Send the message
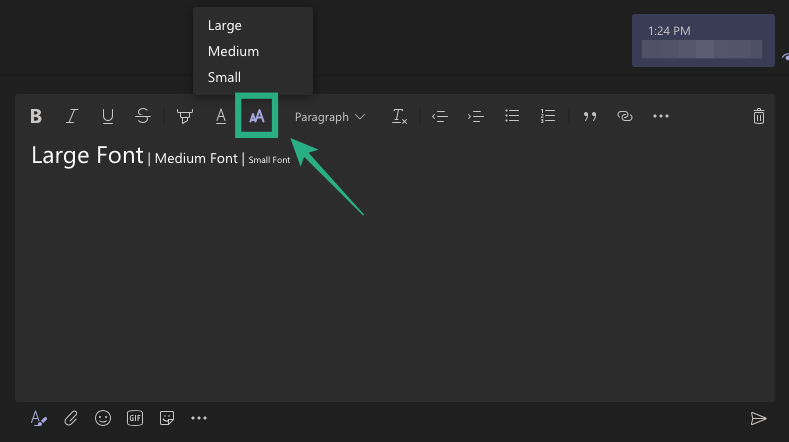Image resolution: width=789 pixels, height=442 pixels. [x=758, y=418]
